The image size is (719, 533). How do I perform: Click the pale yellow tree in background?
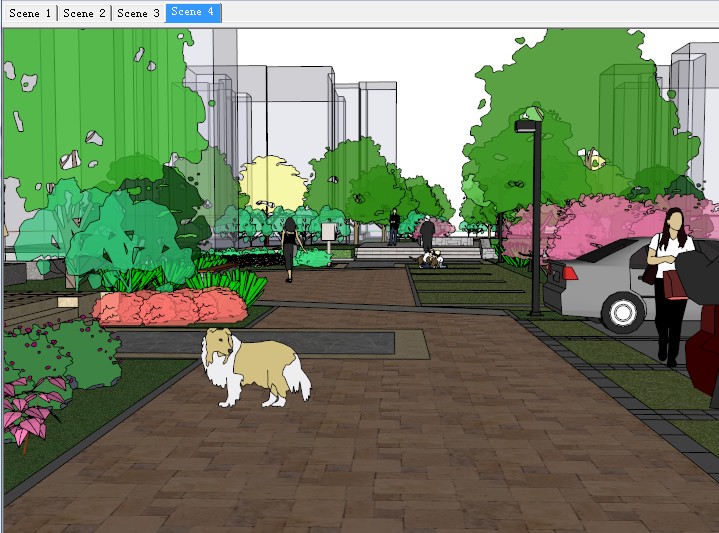(272, 183)
